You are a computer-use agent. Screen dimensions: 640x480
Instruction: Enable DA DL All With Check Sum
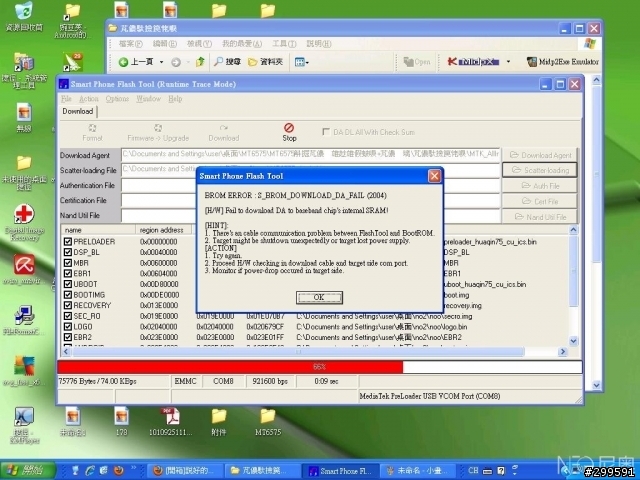click(326, 132)
